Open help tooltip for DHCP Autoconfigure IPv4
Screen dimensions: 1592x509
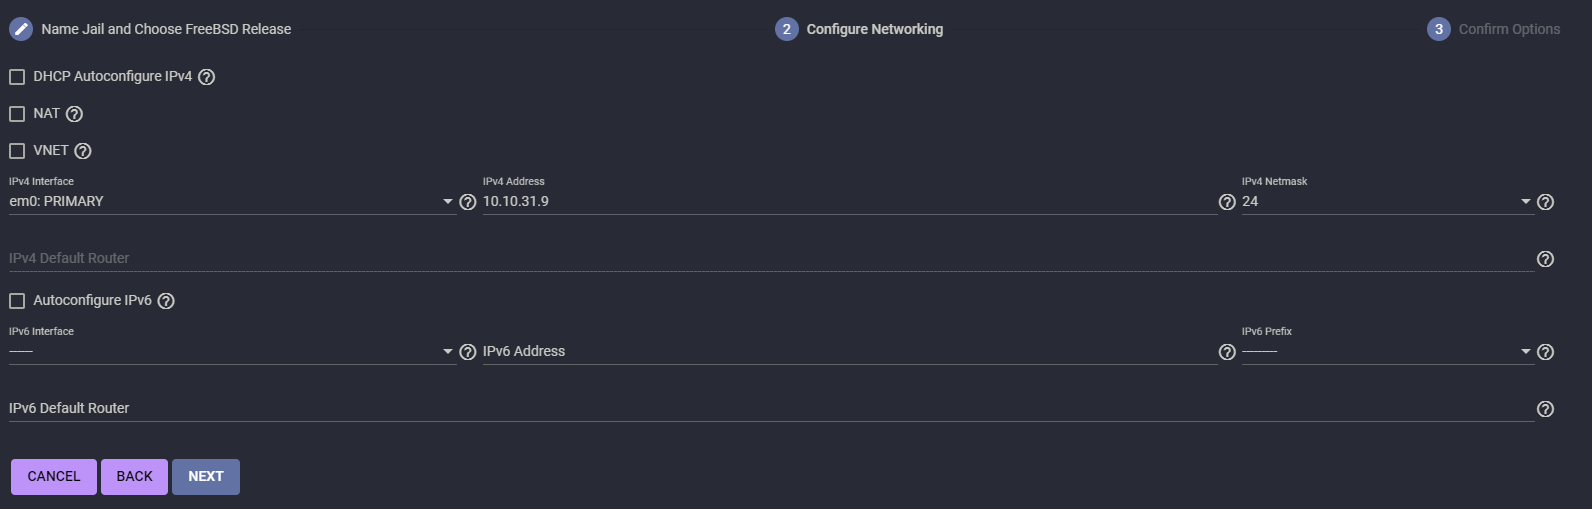coord(207,77)
